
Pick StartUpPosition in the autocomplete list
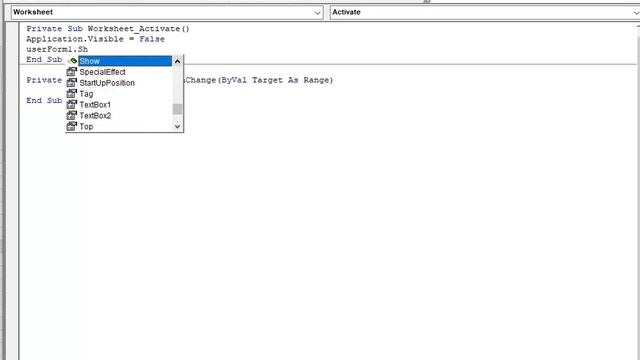coord(107,83)
